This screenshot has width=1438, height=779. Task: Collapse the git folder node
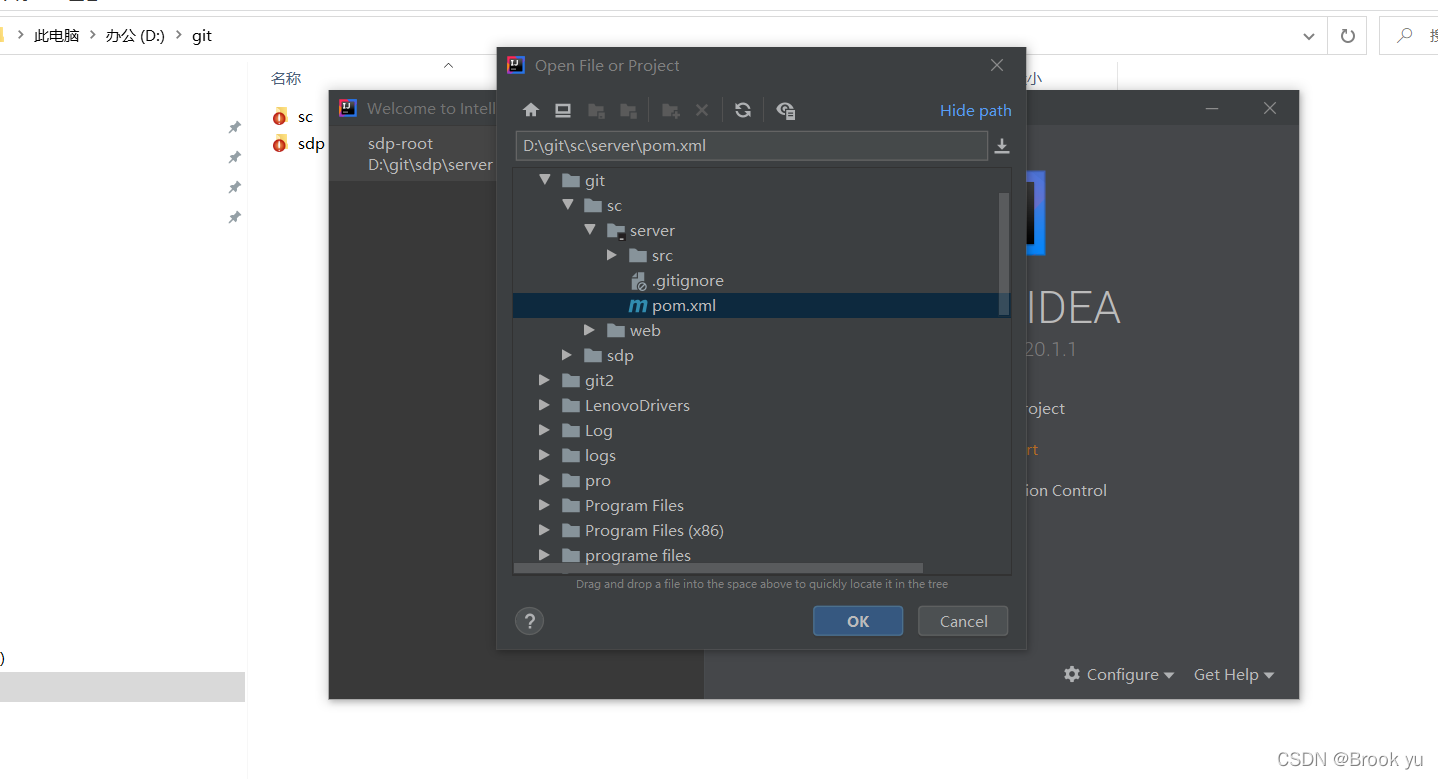click(545, 180)
